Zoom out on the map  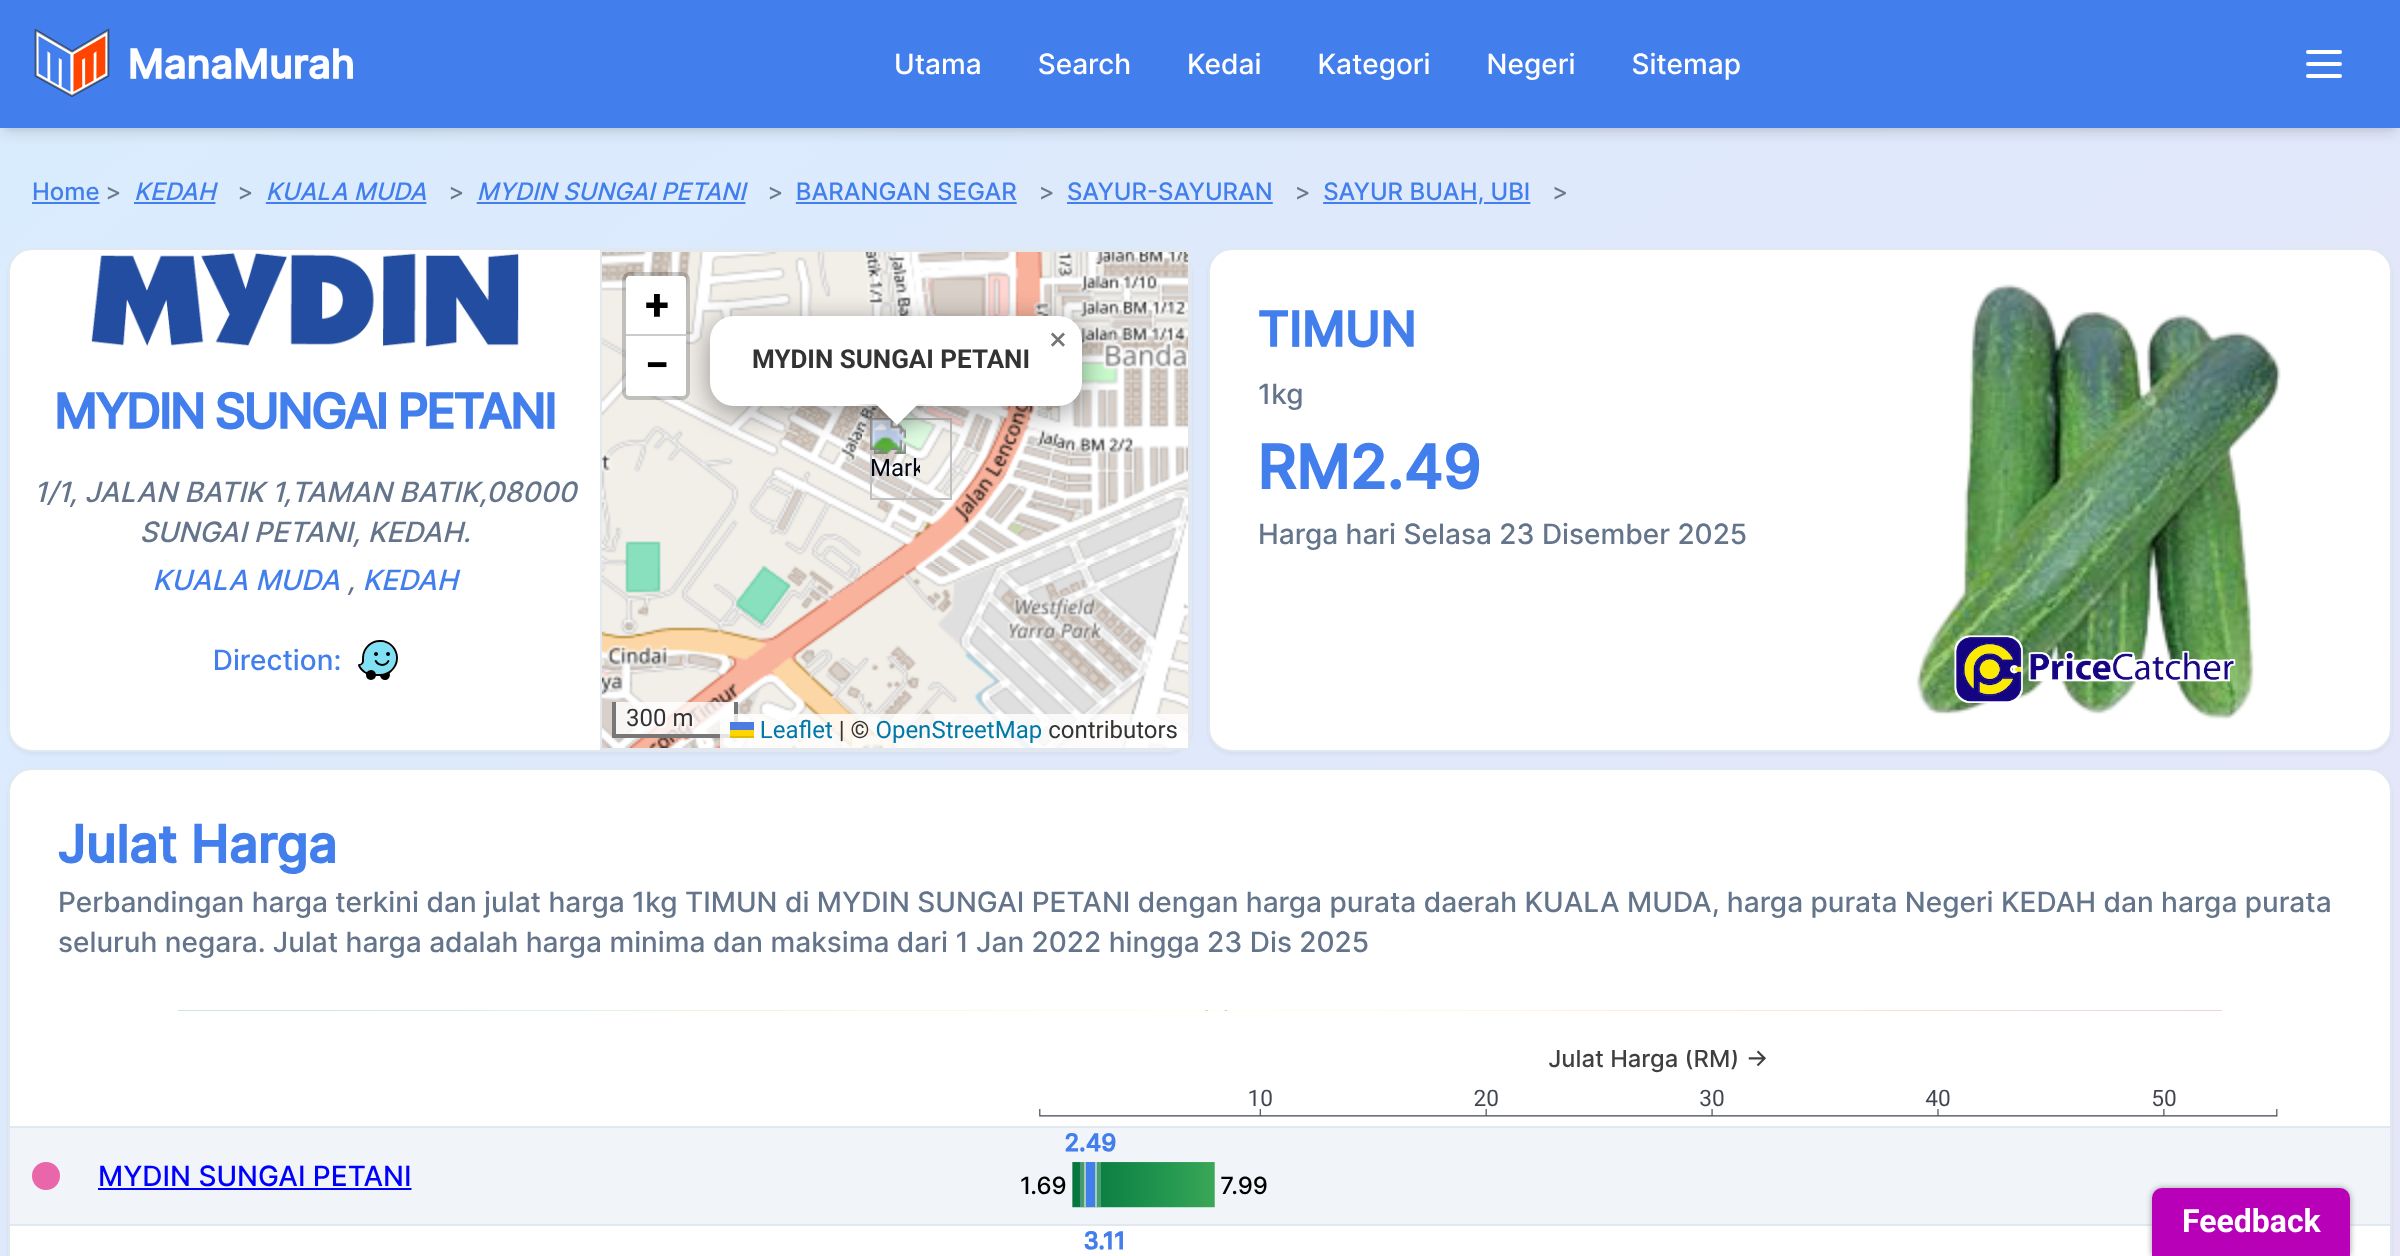(x=656, y=365)
